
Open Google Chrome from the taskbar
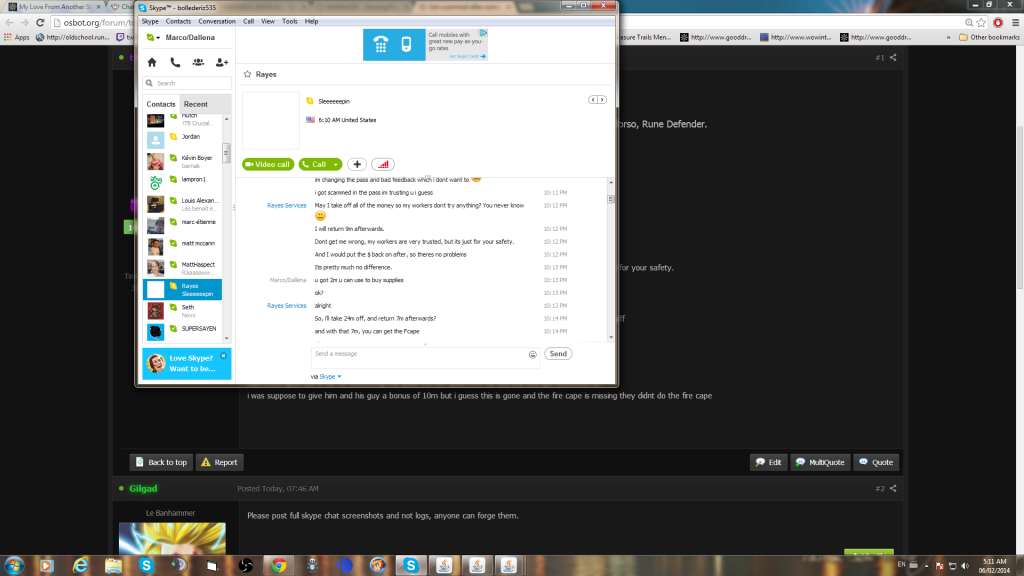pos(279,565)
